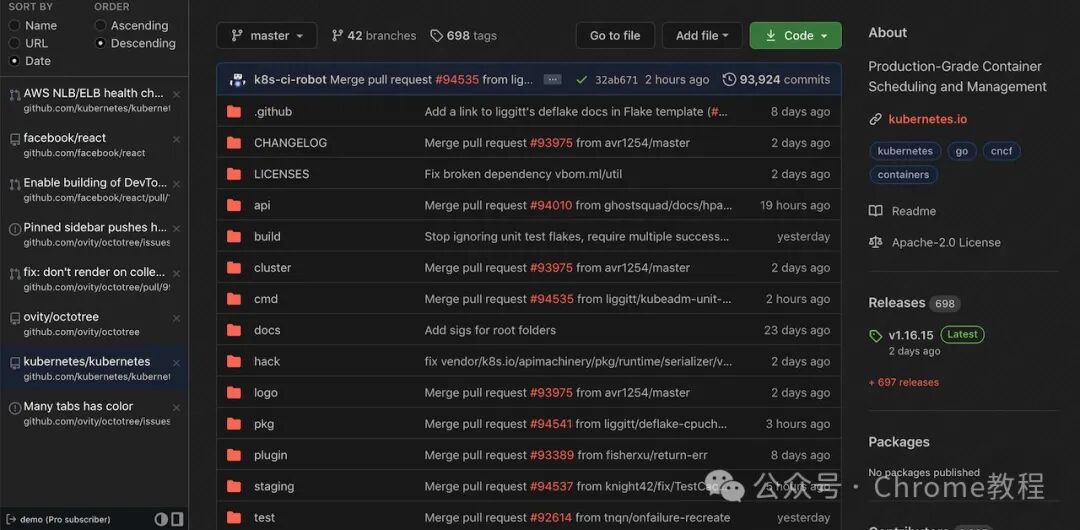Click the book icon next to Readme
The image size is (1080, 530).
click(x=875, y=211)
